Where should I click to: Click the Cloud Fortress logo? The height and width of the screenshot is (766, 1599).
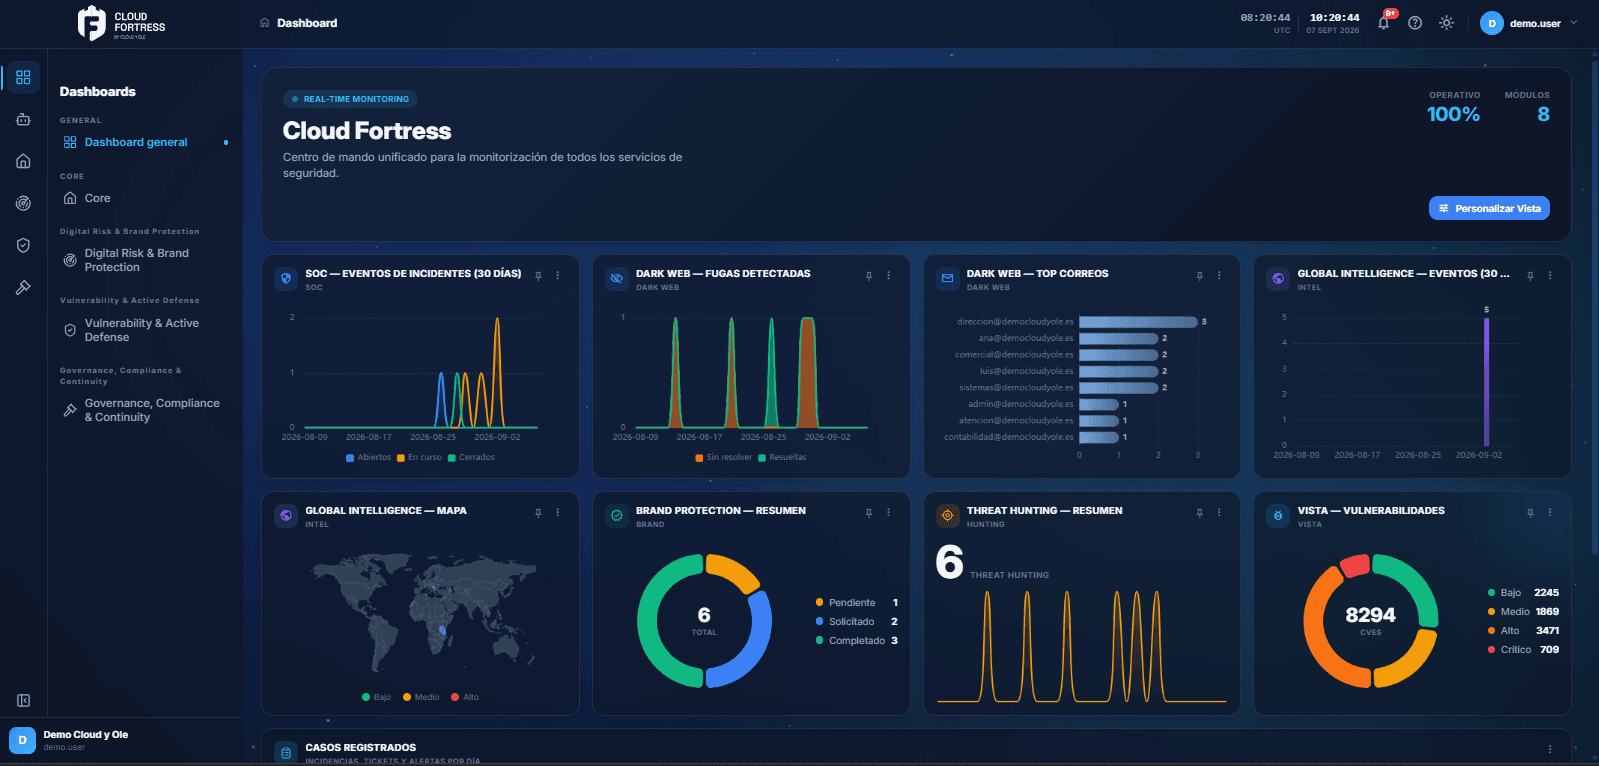[122, 23]
